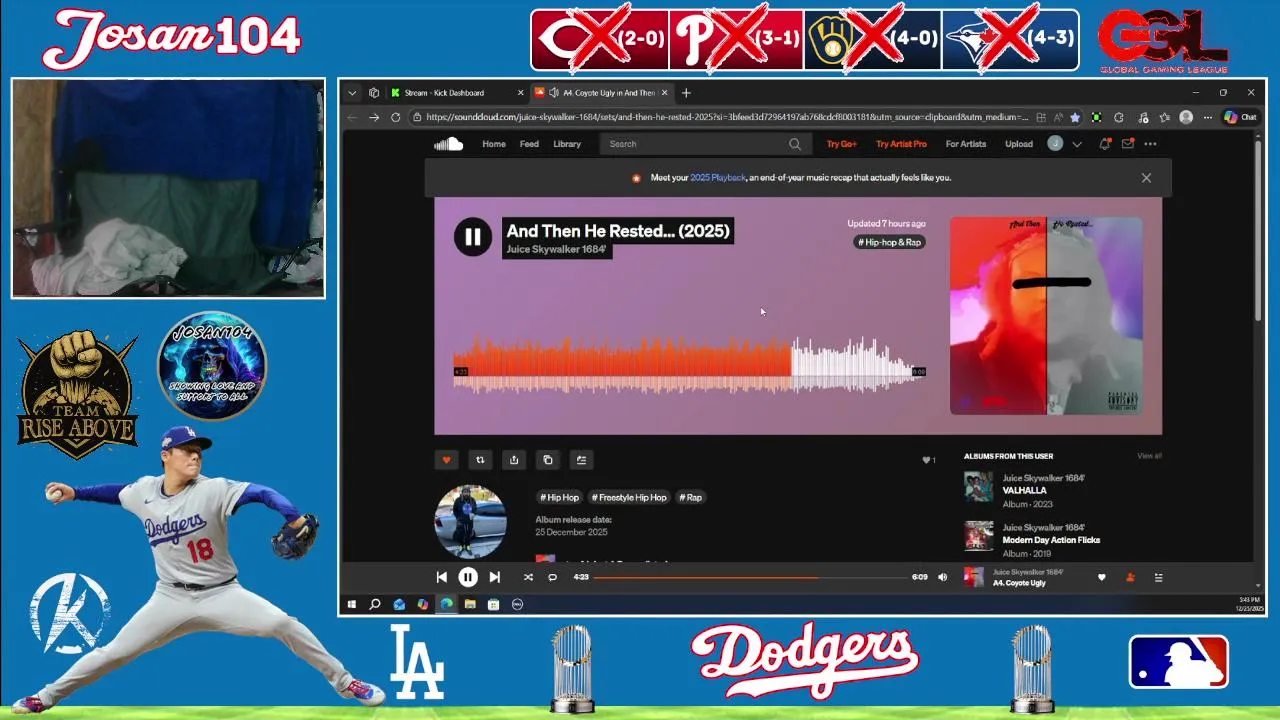1280x720 pixels.
Task: Open SoundCloud notifications bell
Action: (1105, 144)
